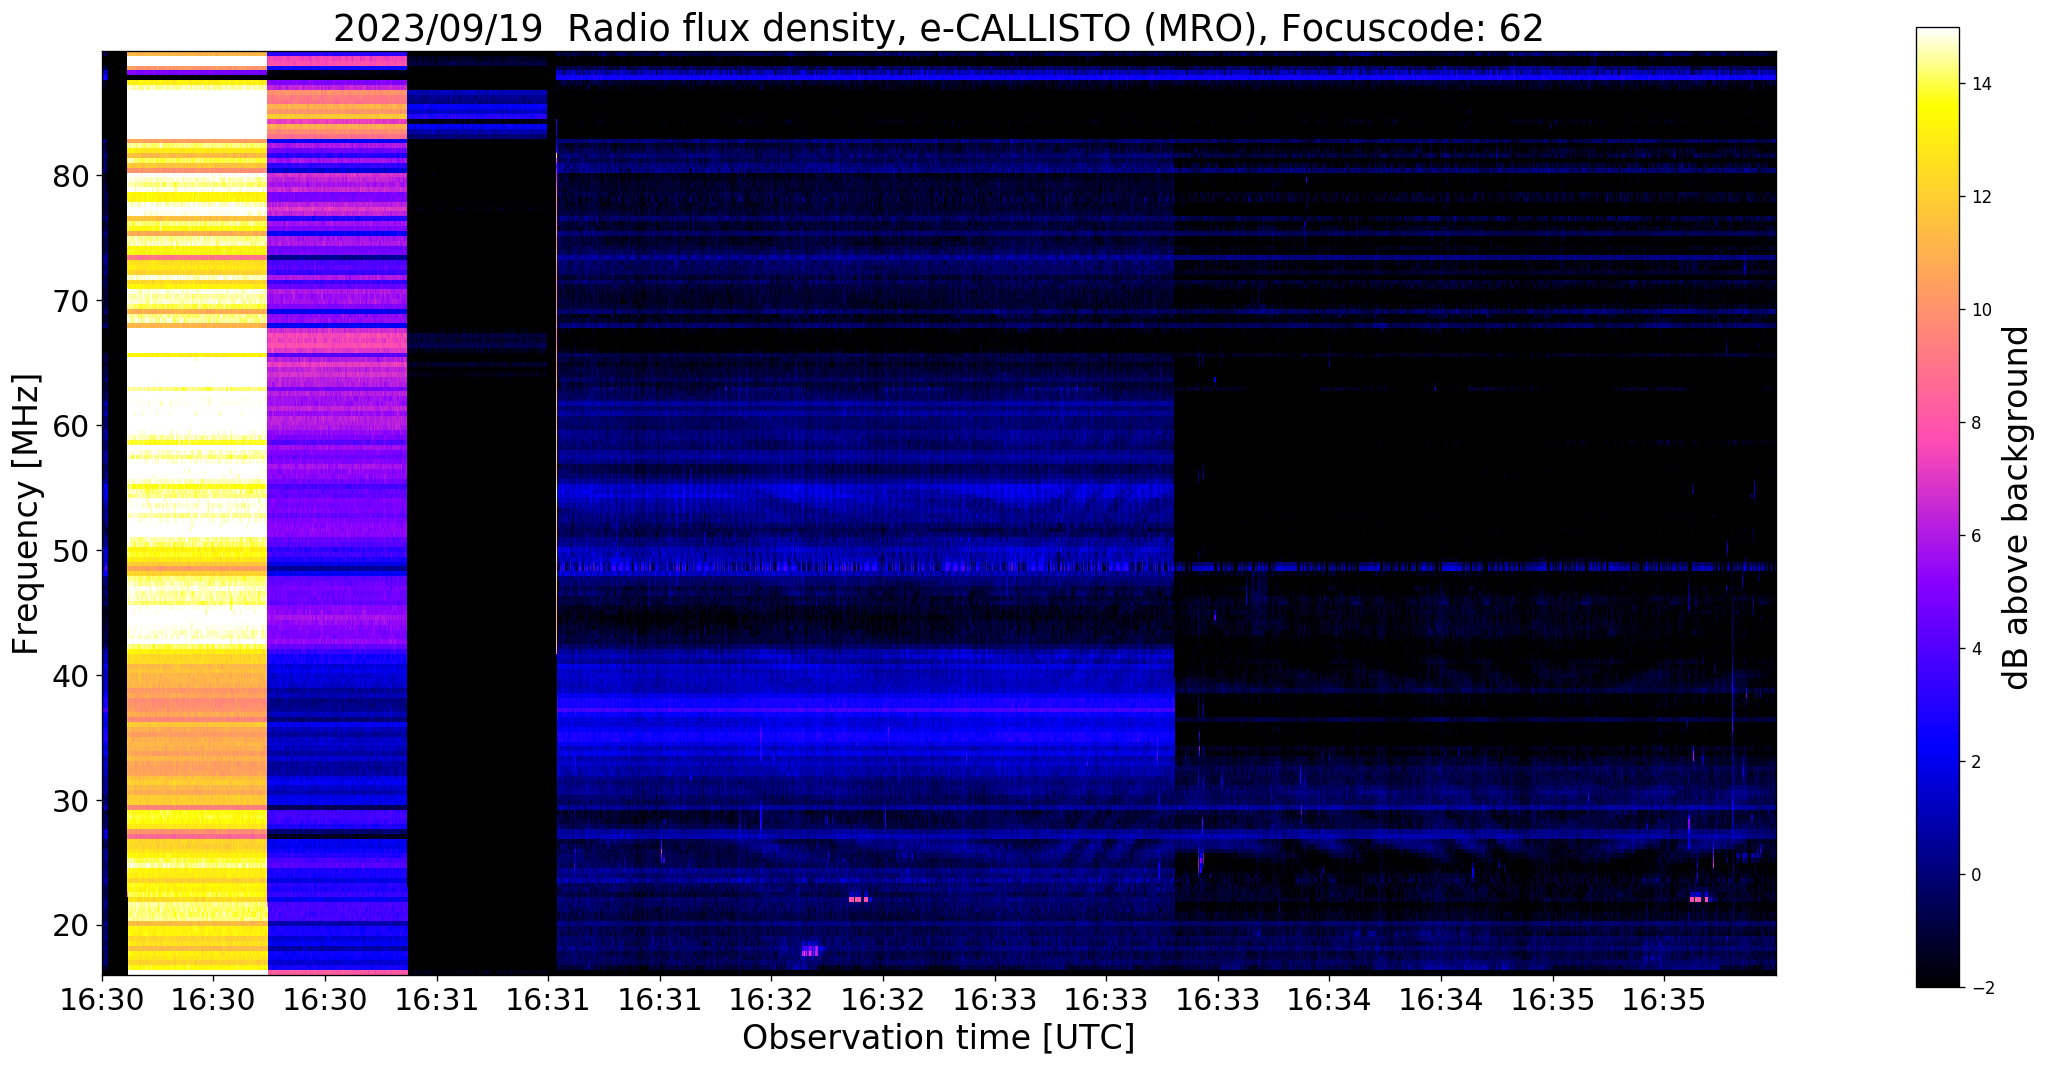The height and width of the screenshot is (1067, 2047).
Task: Click the colorbar tick labeled 14
Action: (x=1980, y=84)
